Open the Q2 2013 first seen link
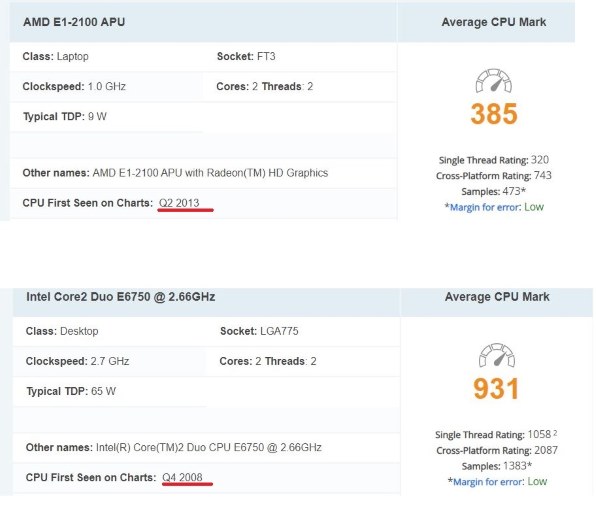This screenshot has height=514, width=596. click(x=179, y=203)
